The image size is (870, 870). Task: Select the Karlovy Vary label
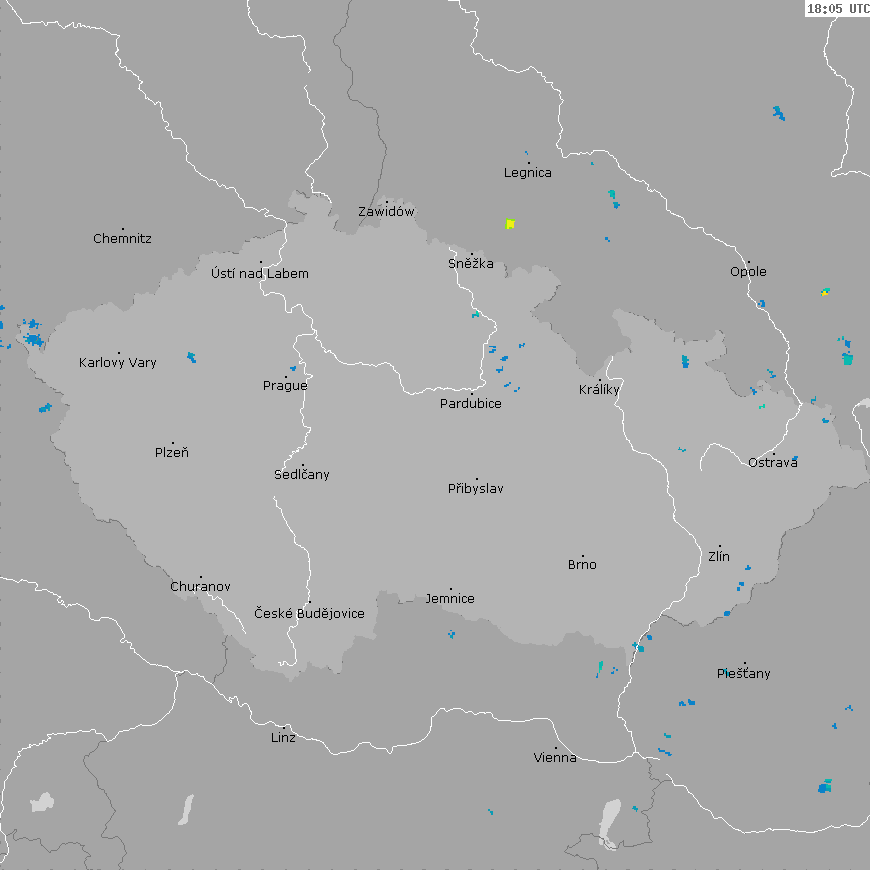[118, 363]
